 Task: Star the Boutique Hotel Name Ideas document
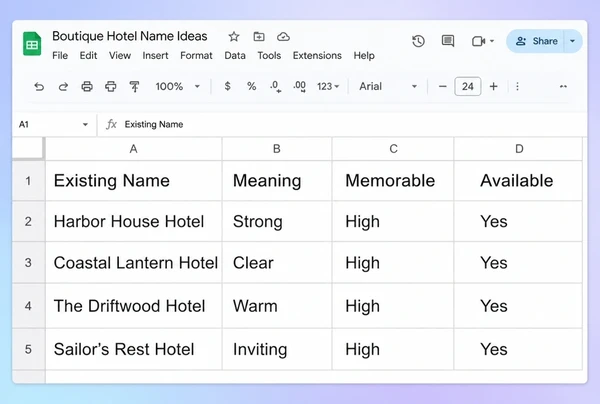[x=234, y=37]
